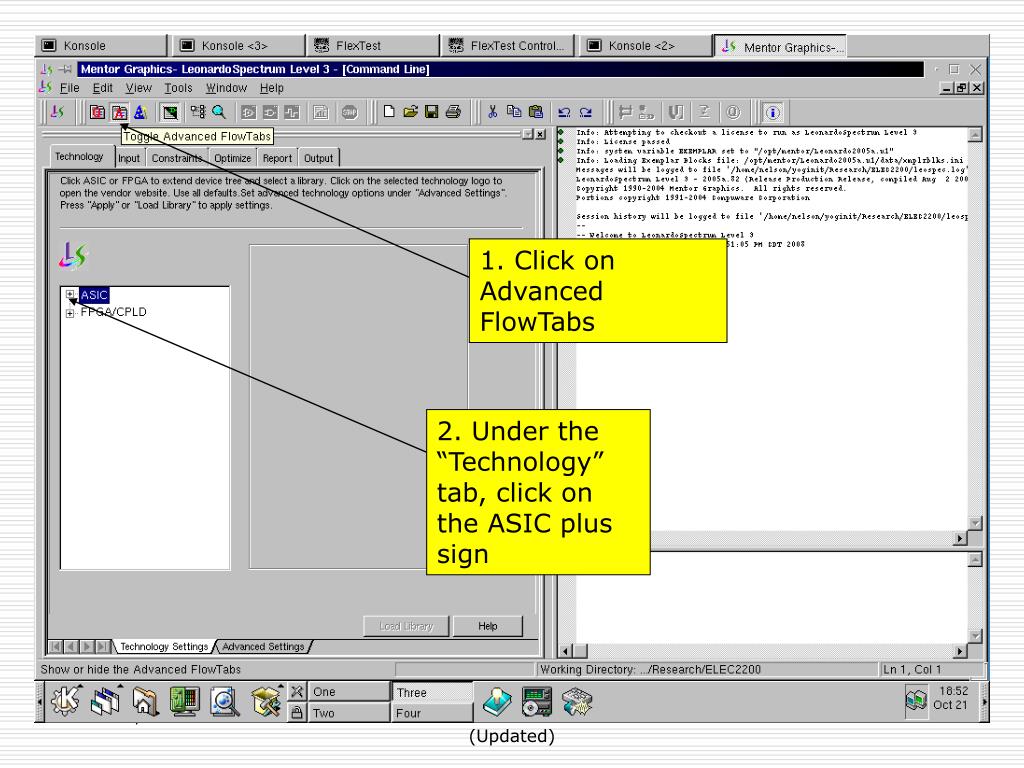Cut with the scissors icon

tap(492, 112)
